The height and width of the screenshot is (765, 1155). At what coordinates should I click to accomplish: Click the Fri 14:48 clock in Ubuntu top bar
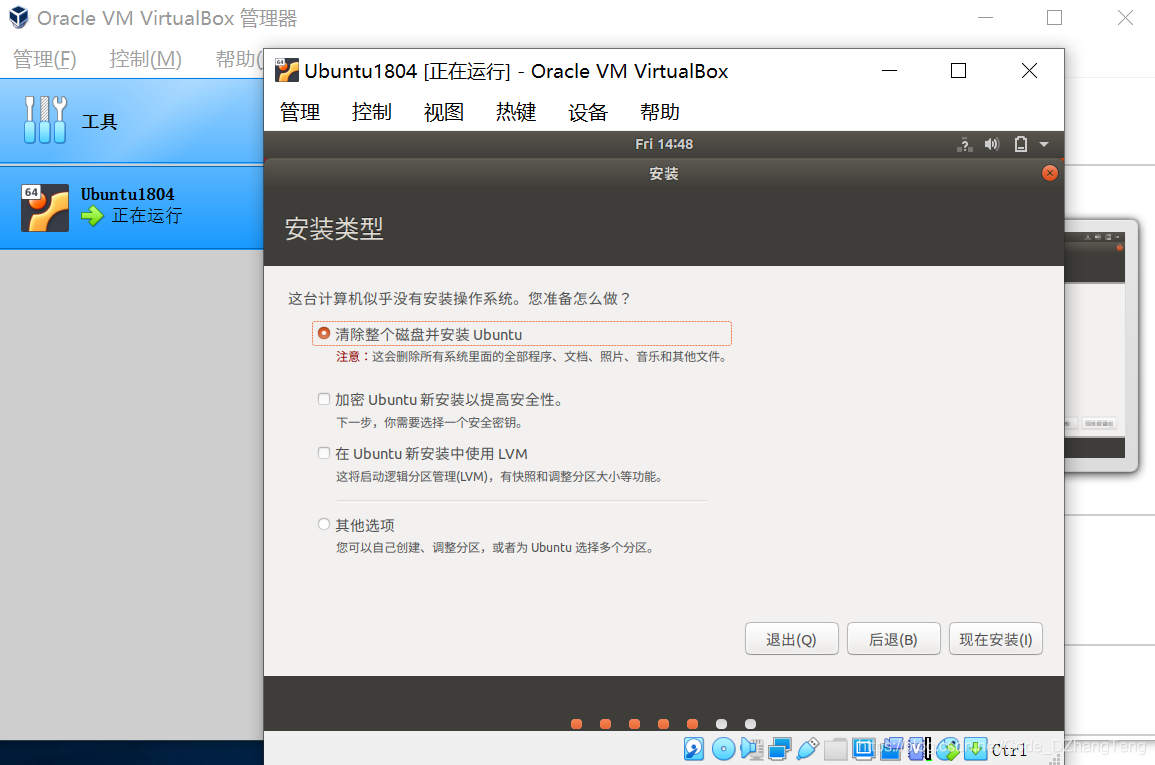pos(664,144)
